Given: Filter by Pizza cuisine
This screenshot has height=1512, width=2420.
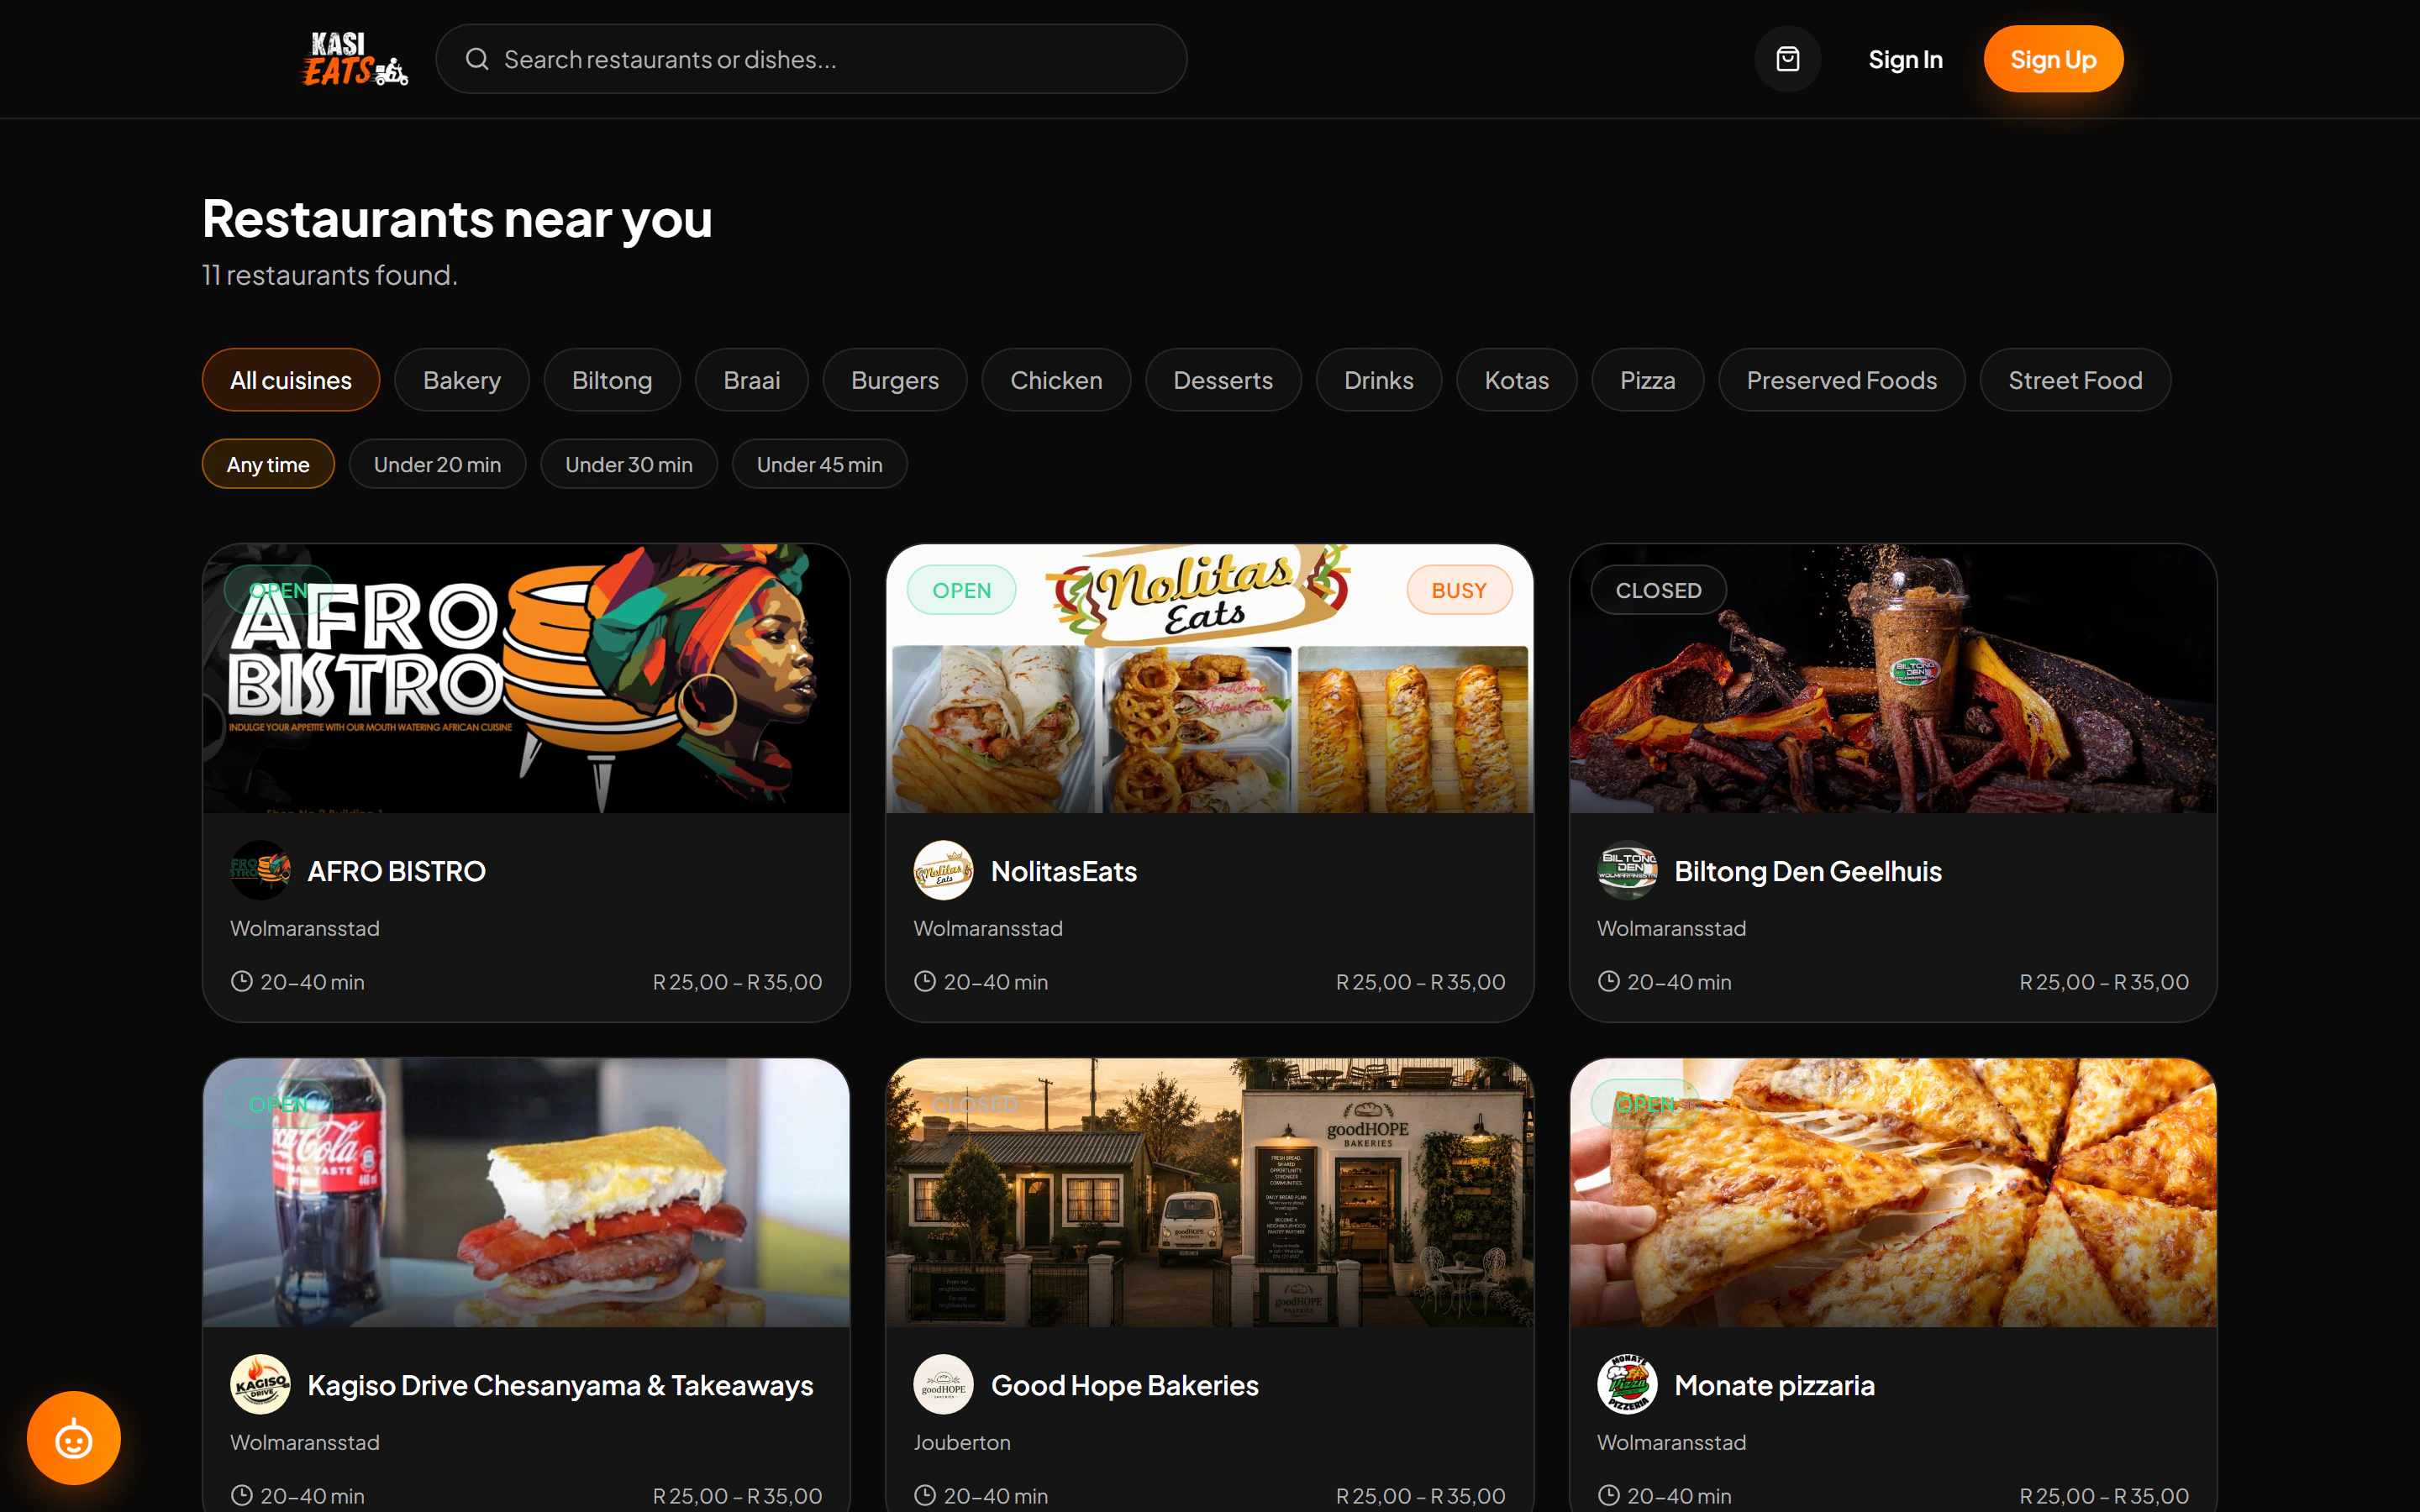Looking at the screenshot, I should click(x=1647, y=380).
